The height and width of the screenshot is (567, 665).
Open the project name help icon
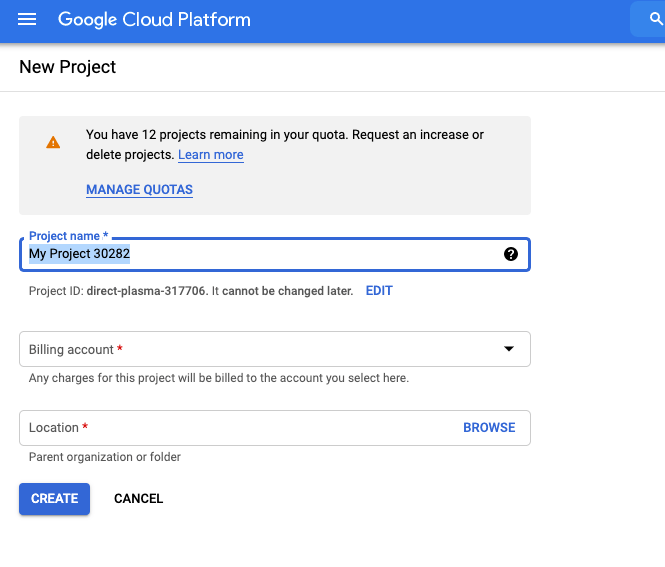511,254
